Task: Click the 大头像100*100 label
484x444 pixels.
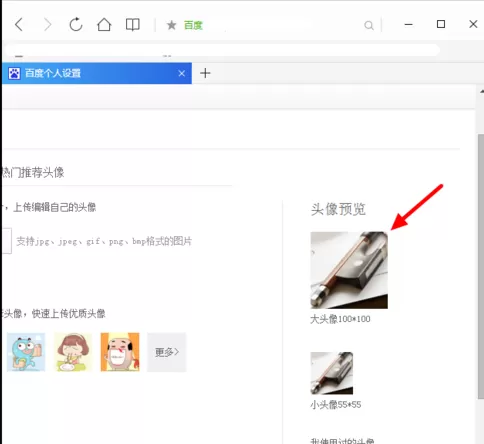Action: (x=340, y=319)
